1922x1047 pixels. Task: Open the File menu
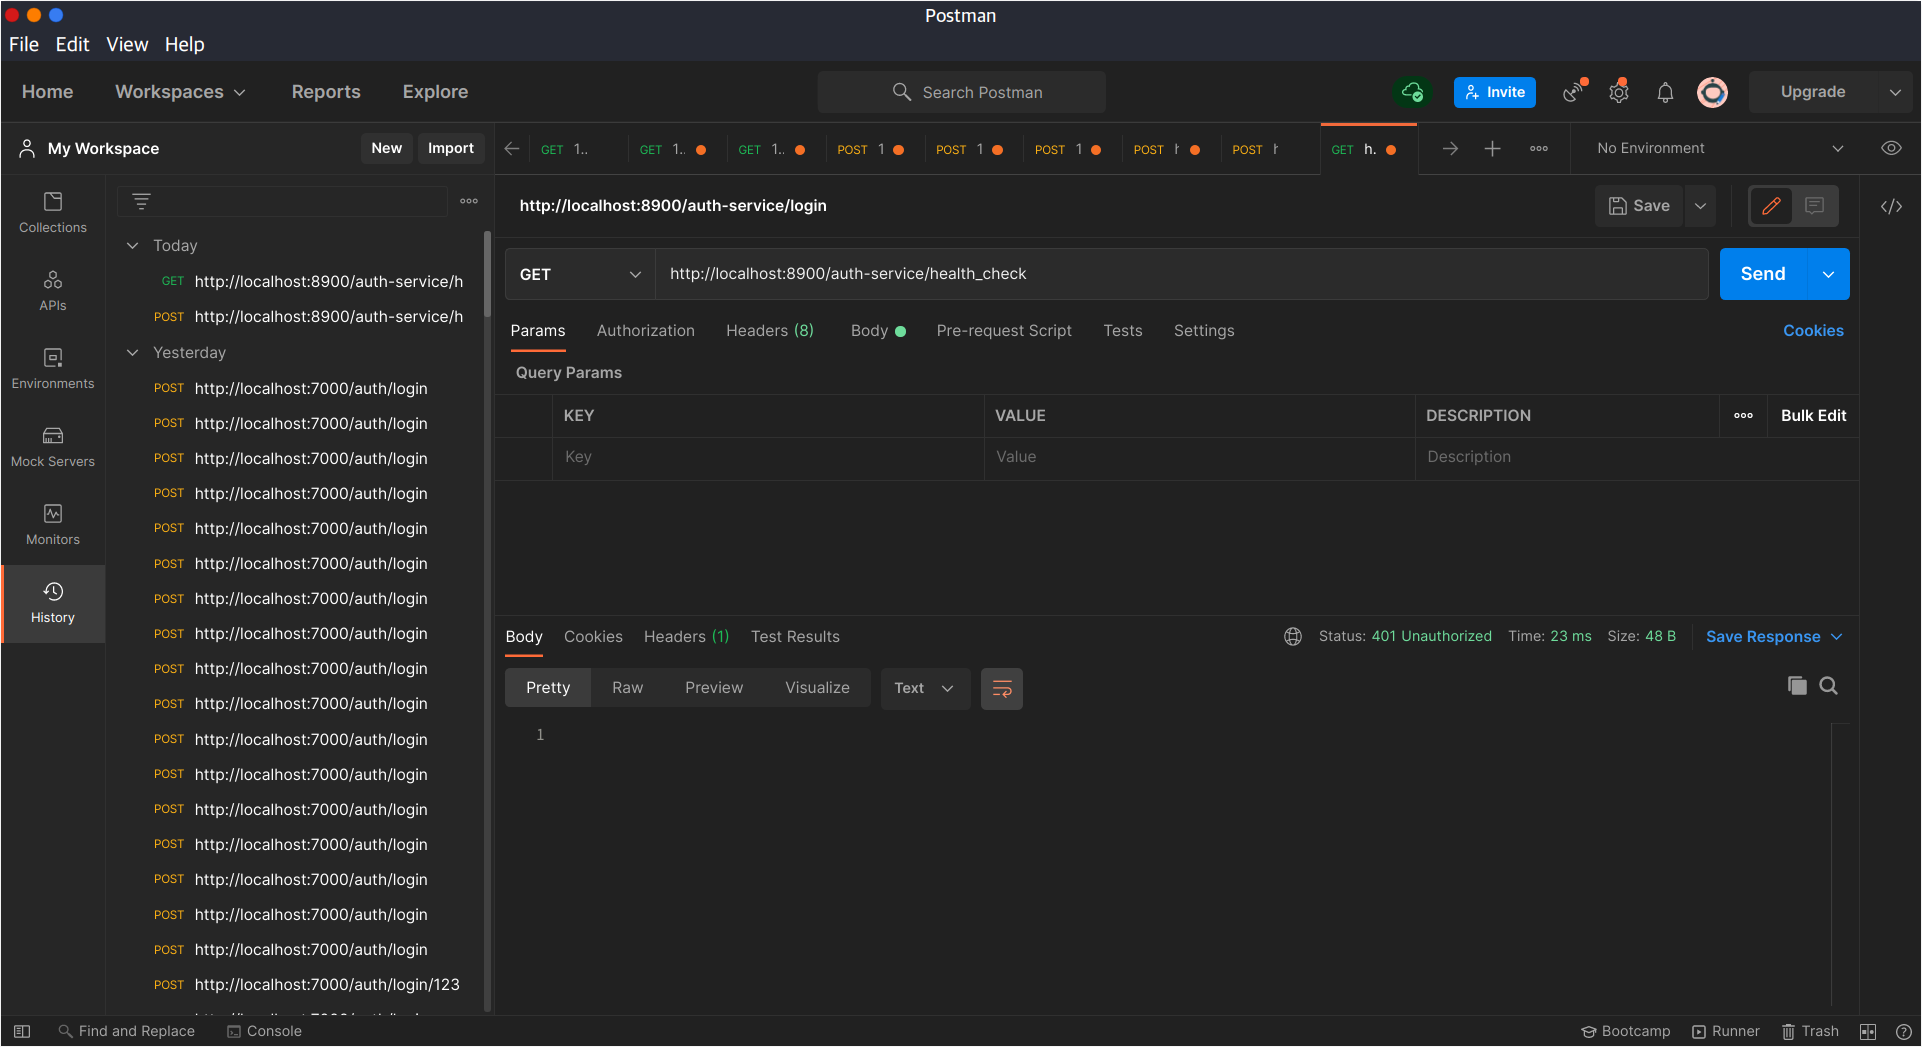[24, 45]
